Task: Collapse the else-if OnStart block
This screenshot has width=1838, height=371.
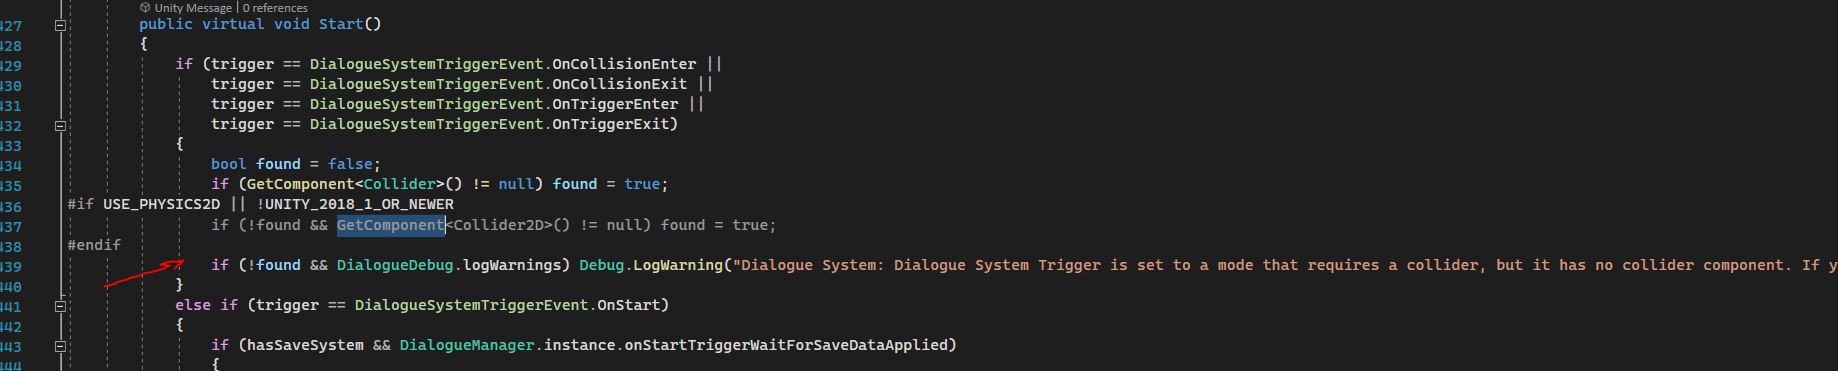Action: click(x=60, y=306)
